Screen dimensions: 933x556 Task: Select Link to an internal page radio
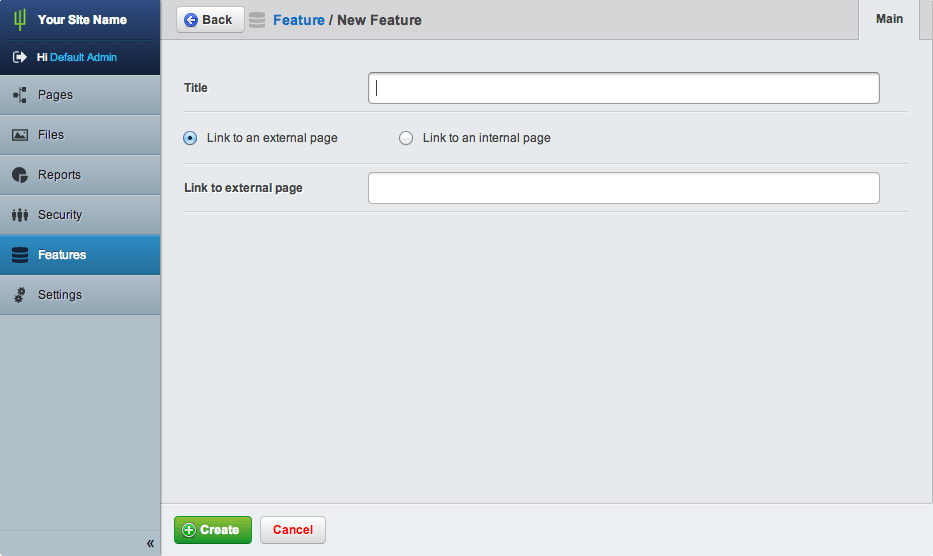click(406, 138)
